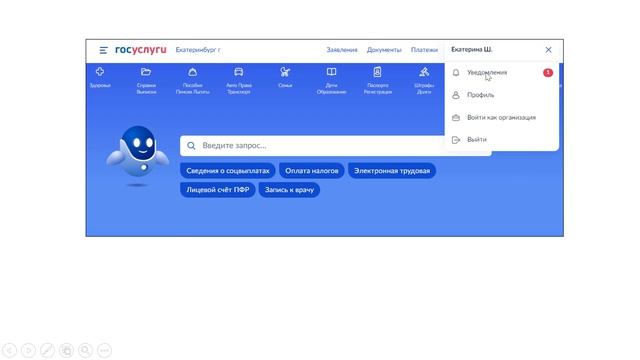Close the user menu with the X
Screen dimensions: 640x360
[x=548, y=50]
